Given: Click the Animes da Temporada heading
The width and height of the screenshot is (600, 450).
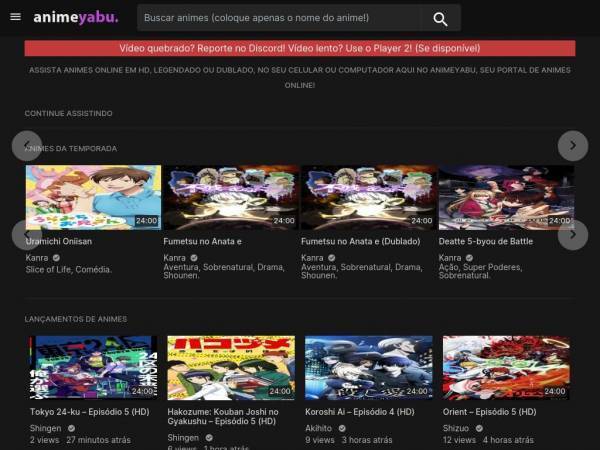Looking at the screenshot, I should coord(71,148).
